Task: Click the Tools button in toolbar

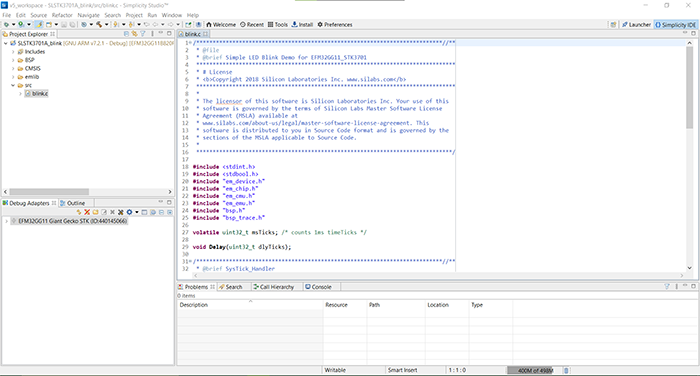Action: click(x=278, y=25)
